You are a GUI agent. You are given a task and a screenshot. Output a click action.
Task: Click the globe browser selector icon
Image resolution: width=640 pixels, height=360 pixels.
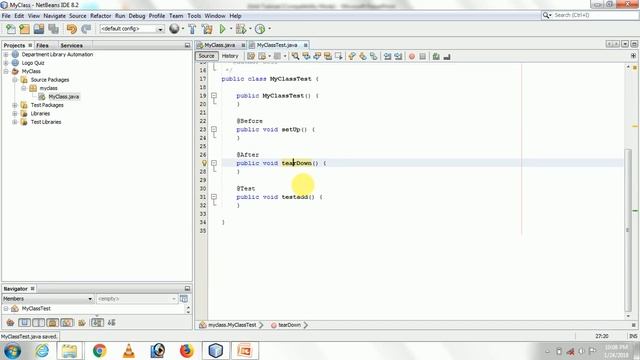[x=174, y=29]
